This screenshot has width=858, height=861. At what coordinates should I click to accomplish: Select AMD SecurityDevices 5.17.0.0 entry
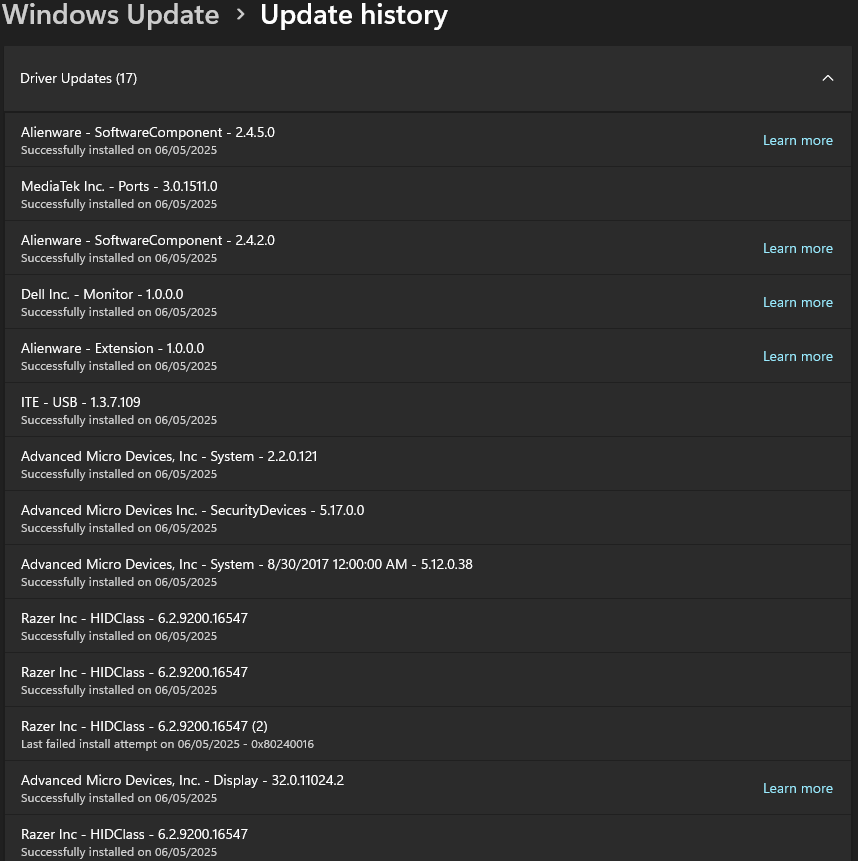(x=428, y=518)
